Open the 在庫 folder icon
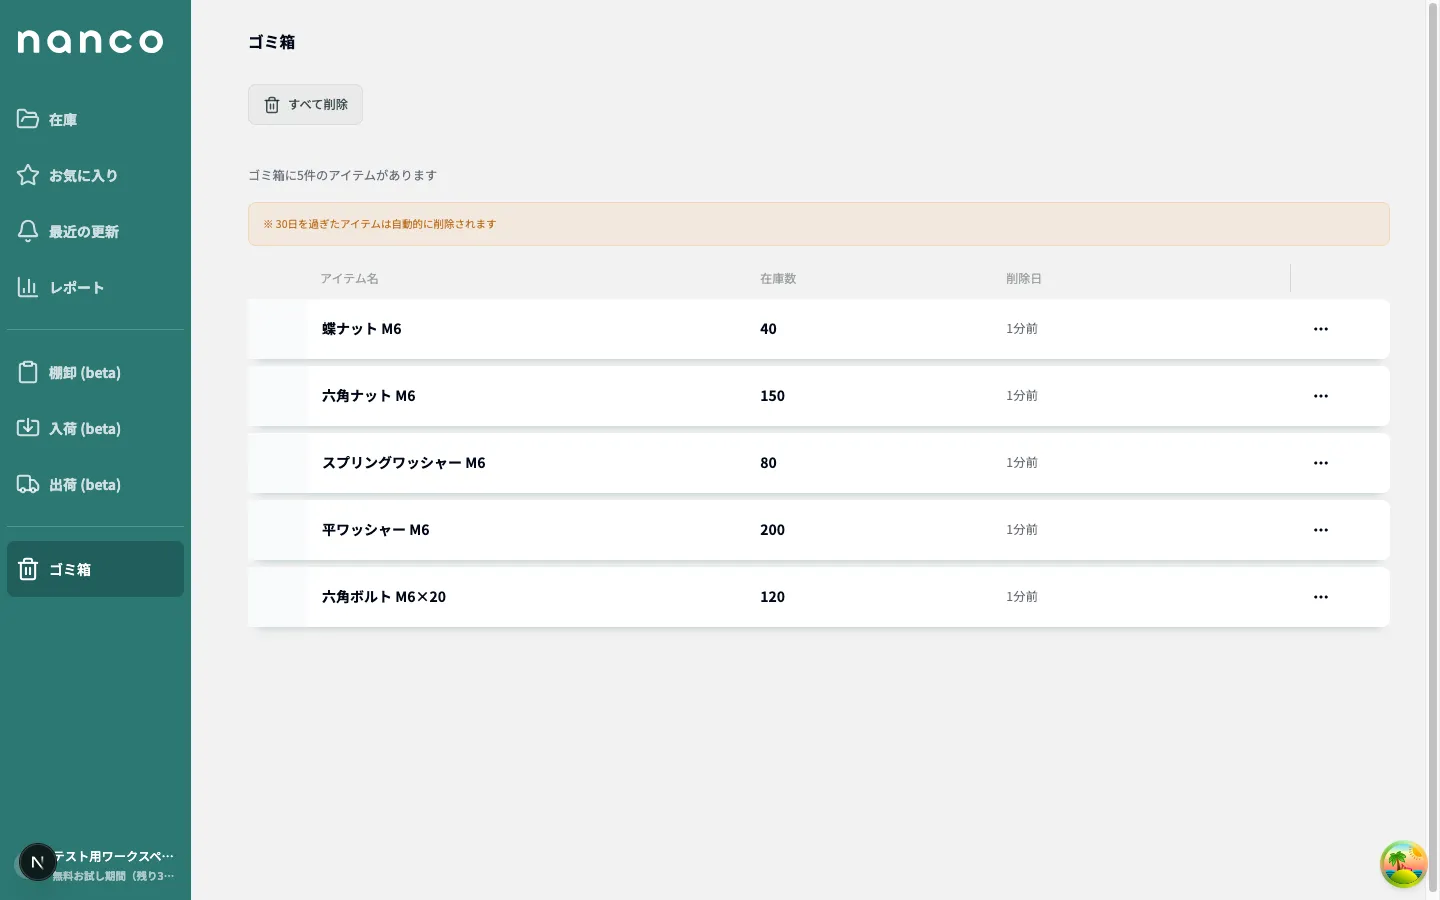The height and width of the screenshot is (900, 1440). coord(28,119)
